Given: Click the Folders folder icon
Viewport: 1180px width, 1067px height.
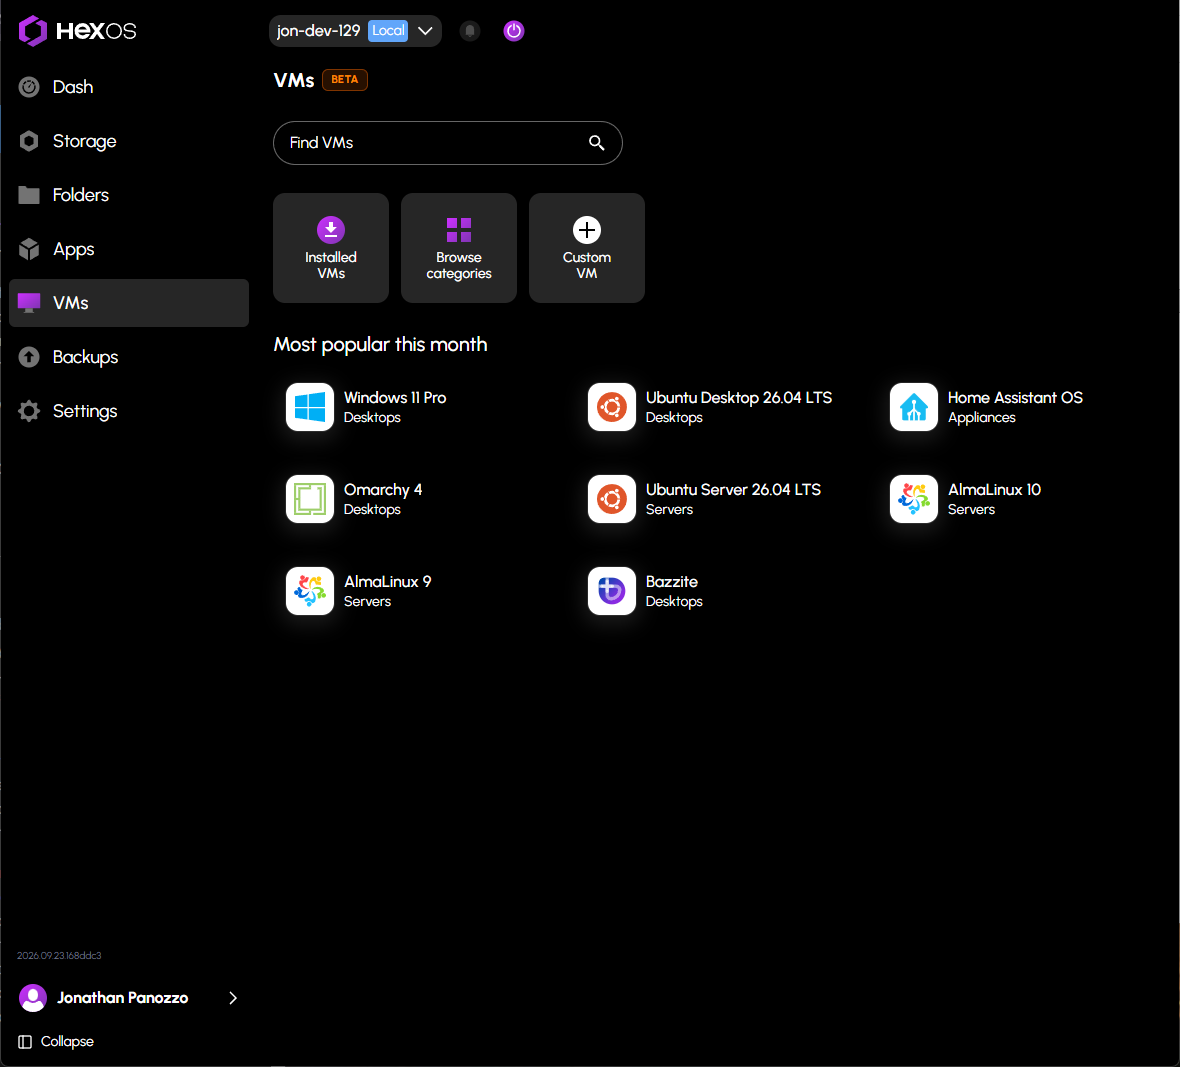Looking at the screenshot, I should click(x=29, y=195).
